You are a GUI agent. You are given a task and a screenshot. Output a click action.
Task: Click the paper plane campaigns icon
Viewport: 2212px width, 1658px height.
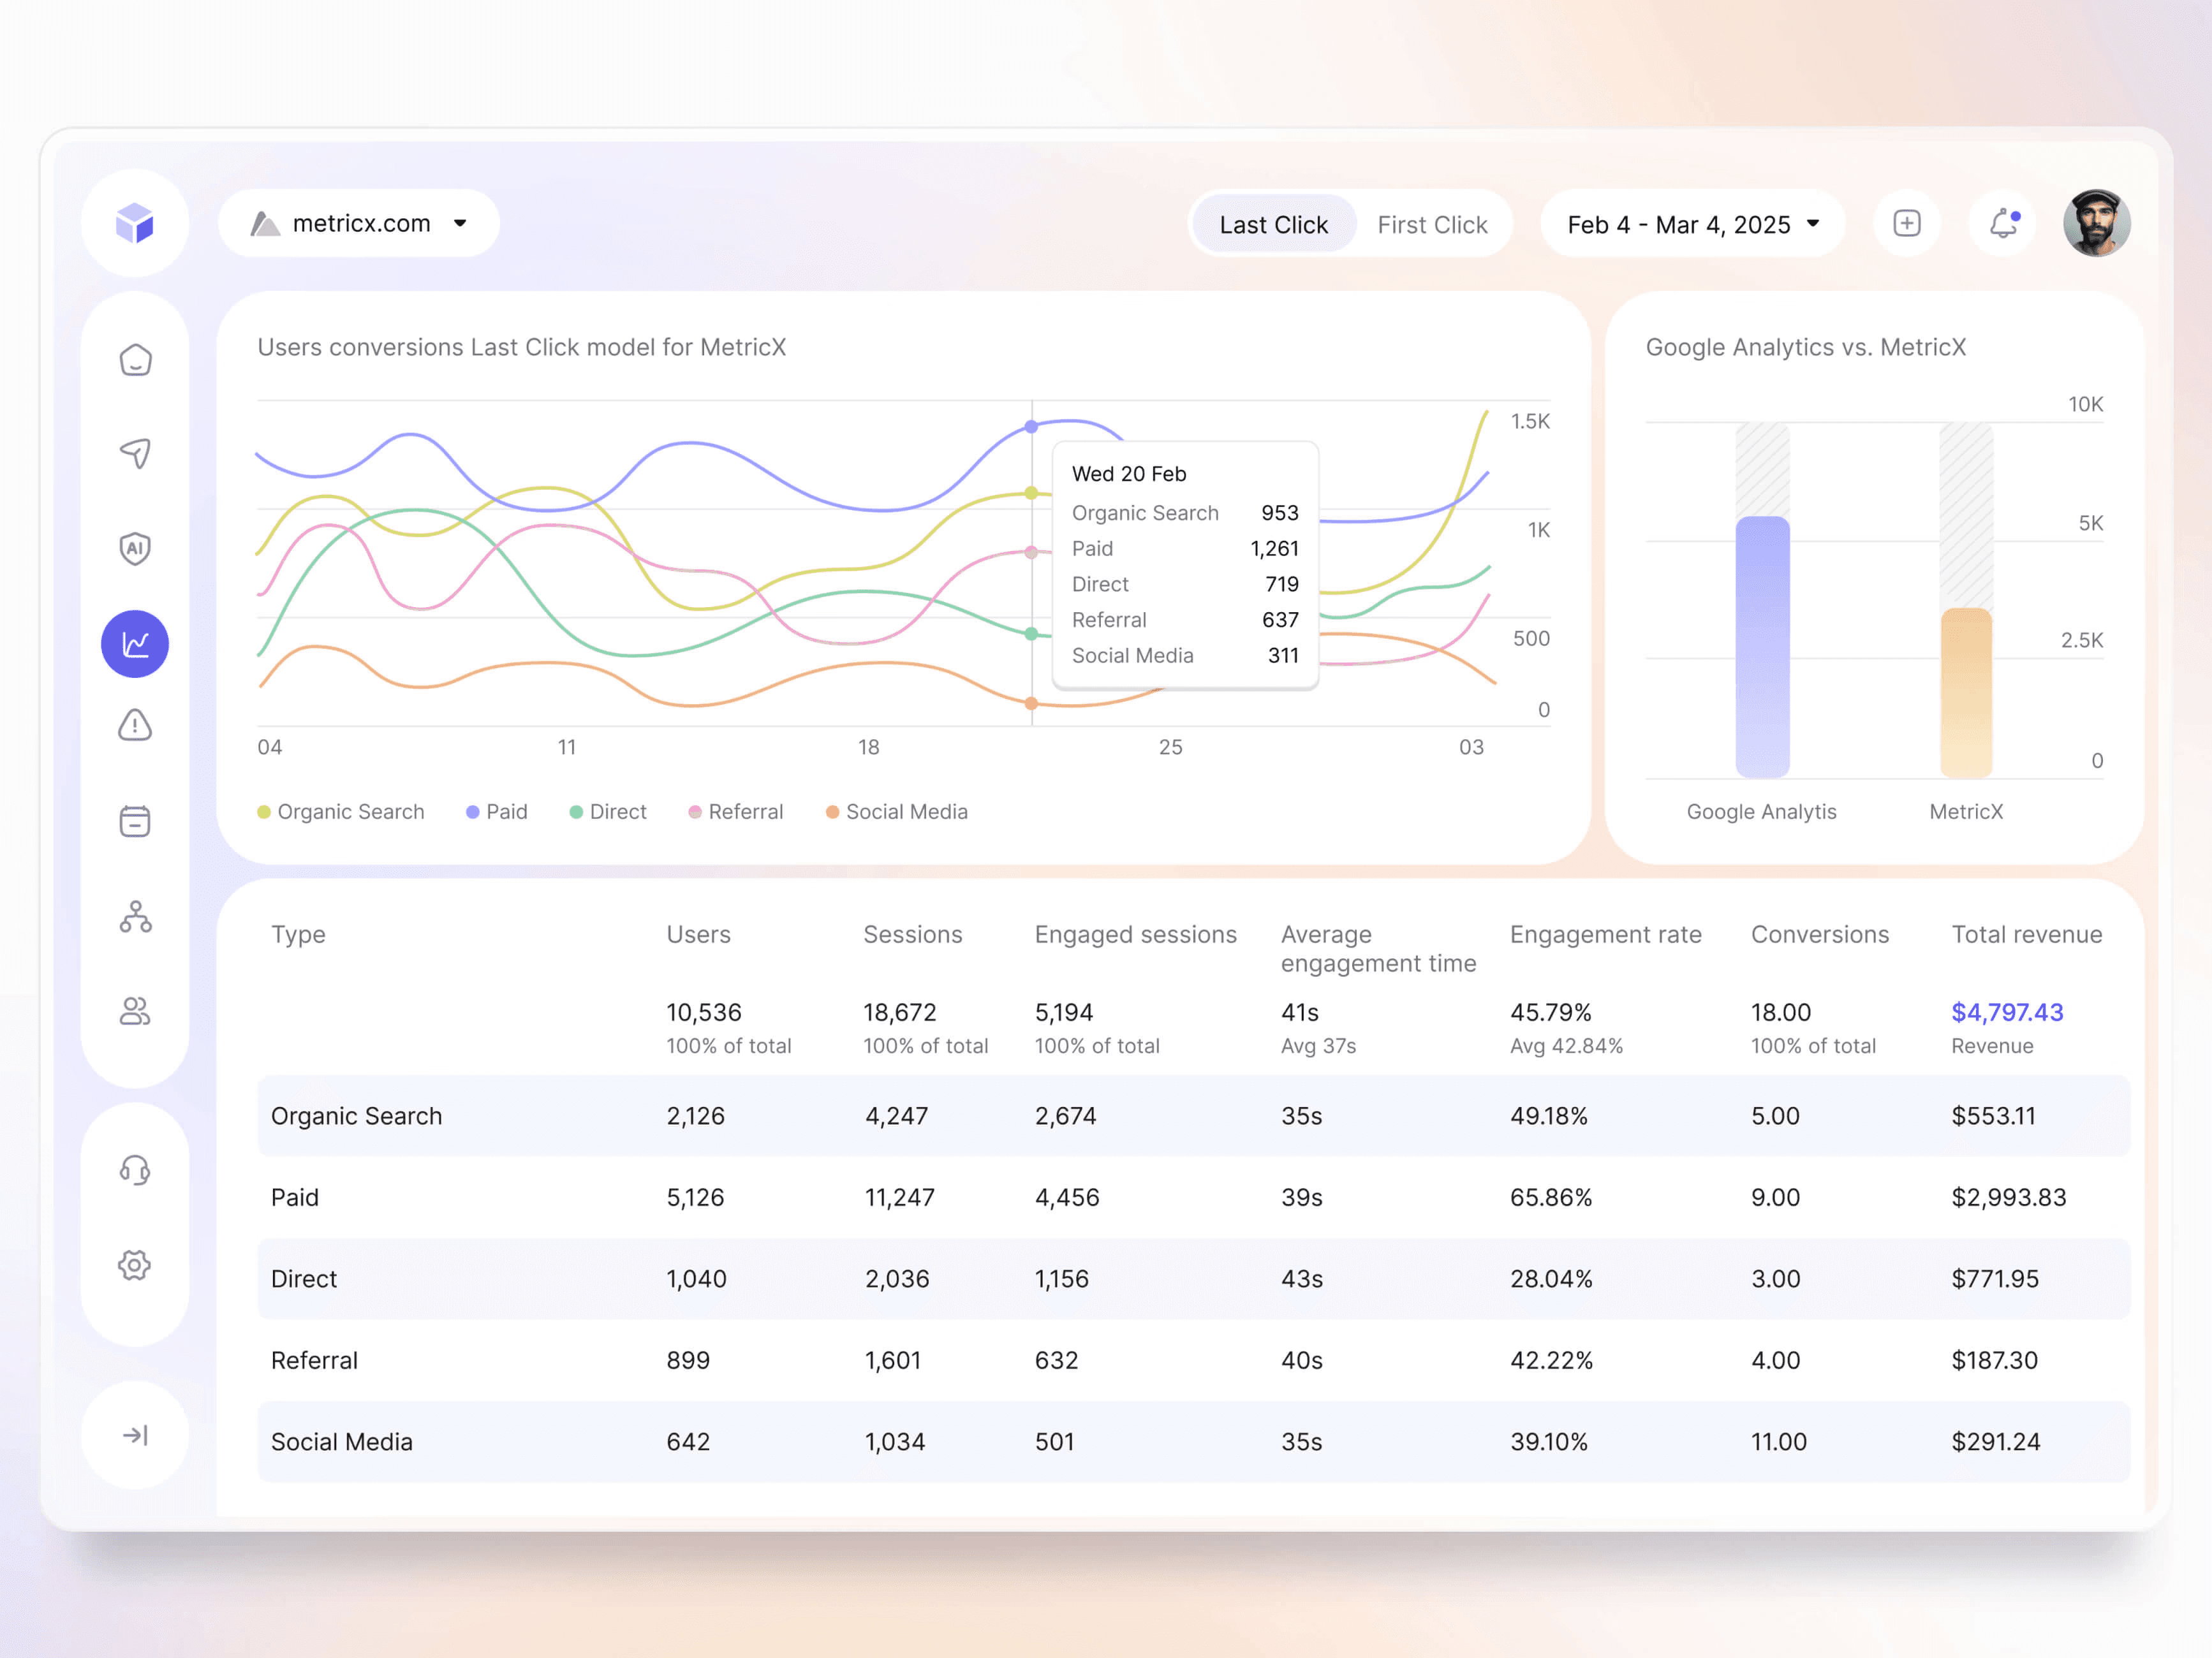point(135,453)
